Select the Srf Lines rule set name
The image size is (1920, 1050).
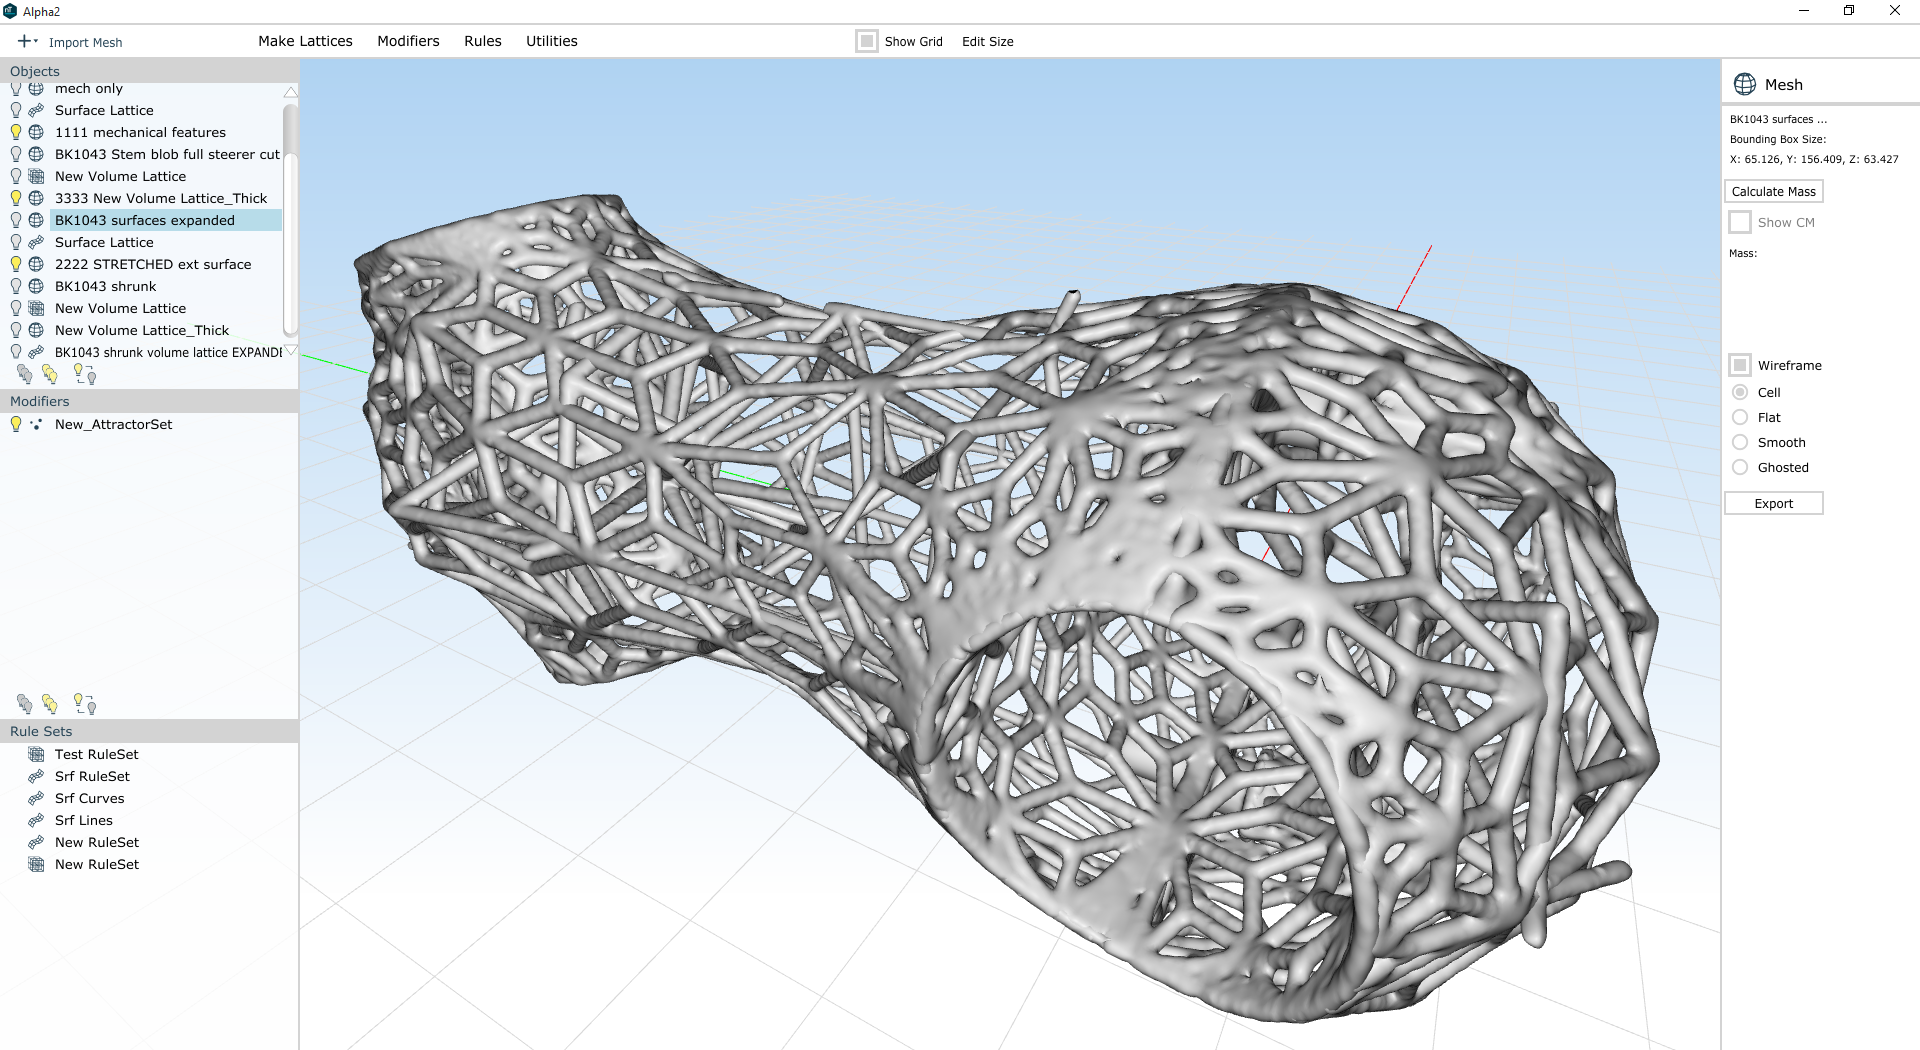point(83,820)
